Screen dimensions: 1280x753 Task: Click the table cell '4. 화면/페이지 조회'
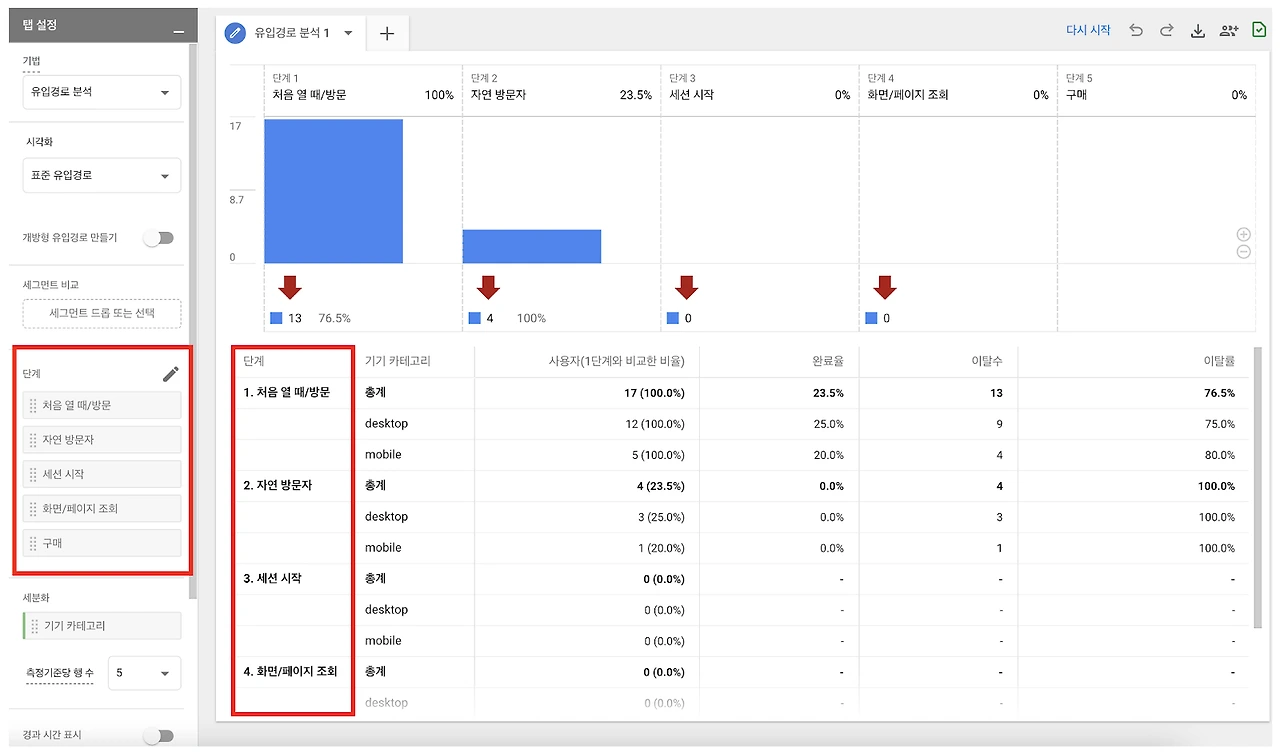pos(291,672)
